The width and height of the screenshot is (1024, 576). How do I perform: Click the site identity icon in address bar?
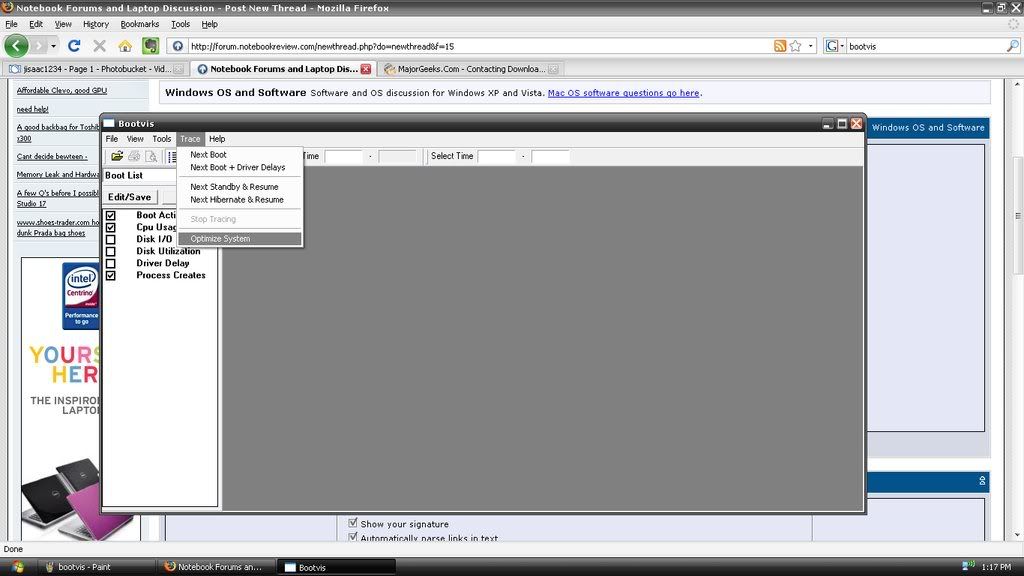[x=178, y=46]
